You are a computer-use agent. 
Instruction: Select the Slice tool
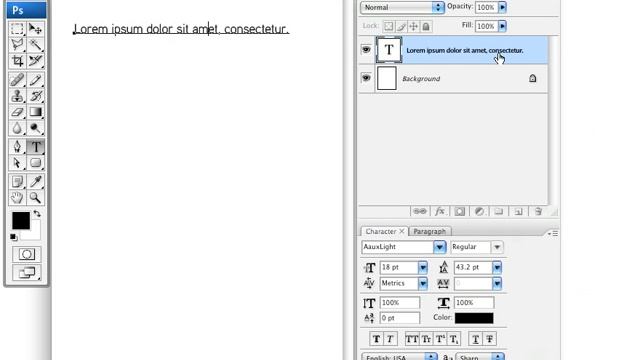(36, 61)
